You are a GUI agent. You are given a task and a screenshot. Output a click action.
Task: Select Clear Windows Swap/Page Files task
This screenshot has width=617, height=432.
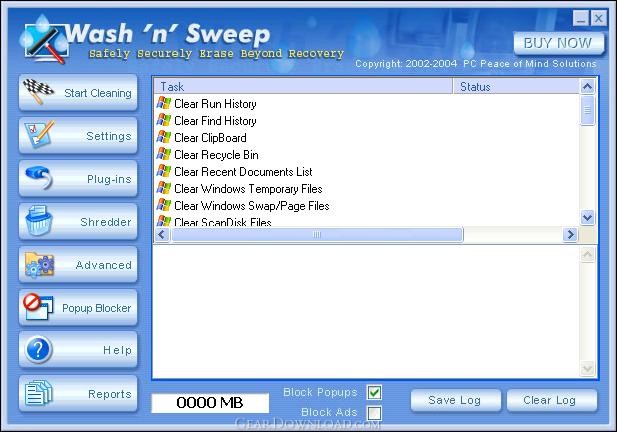252,206
